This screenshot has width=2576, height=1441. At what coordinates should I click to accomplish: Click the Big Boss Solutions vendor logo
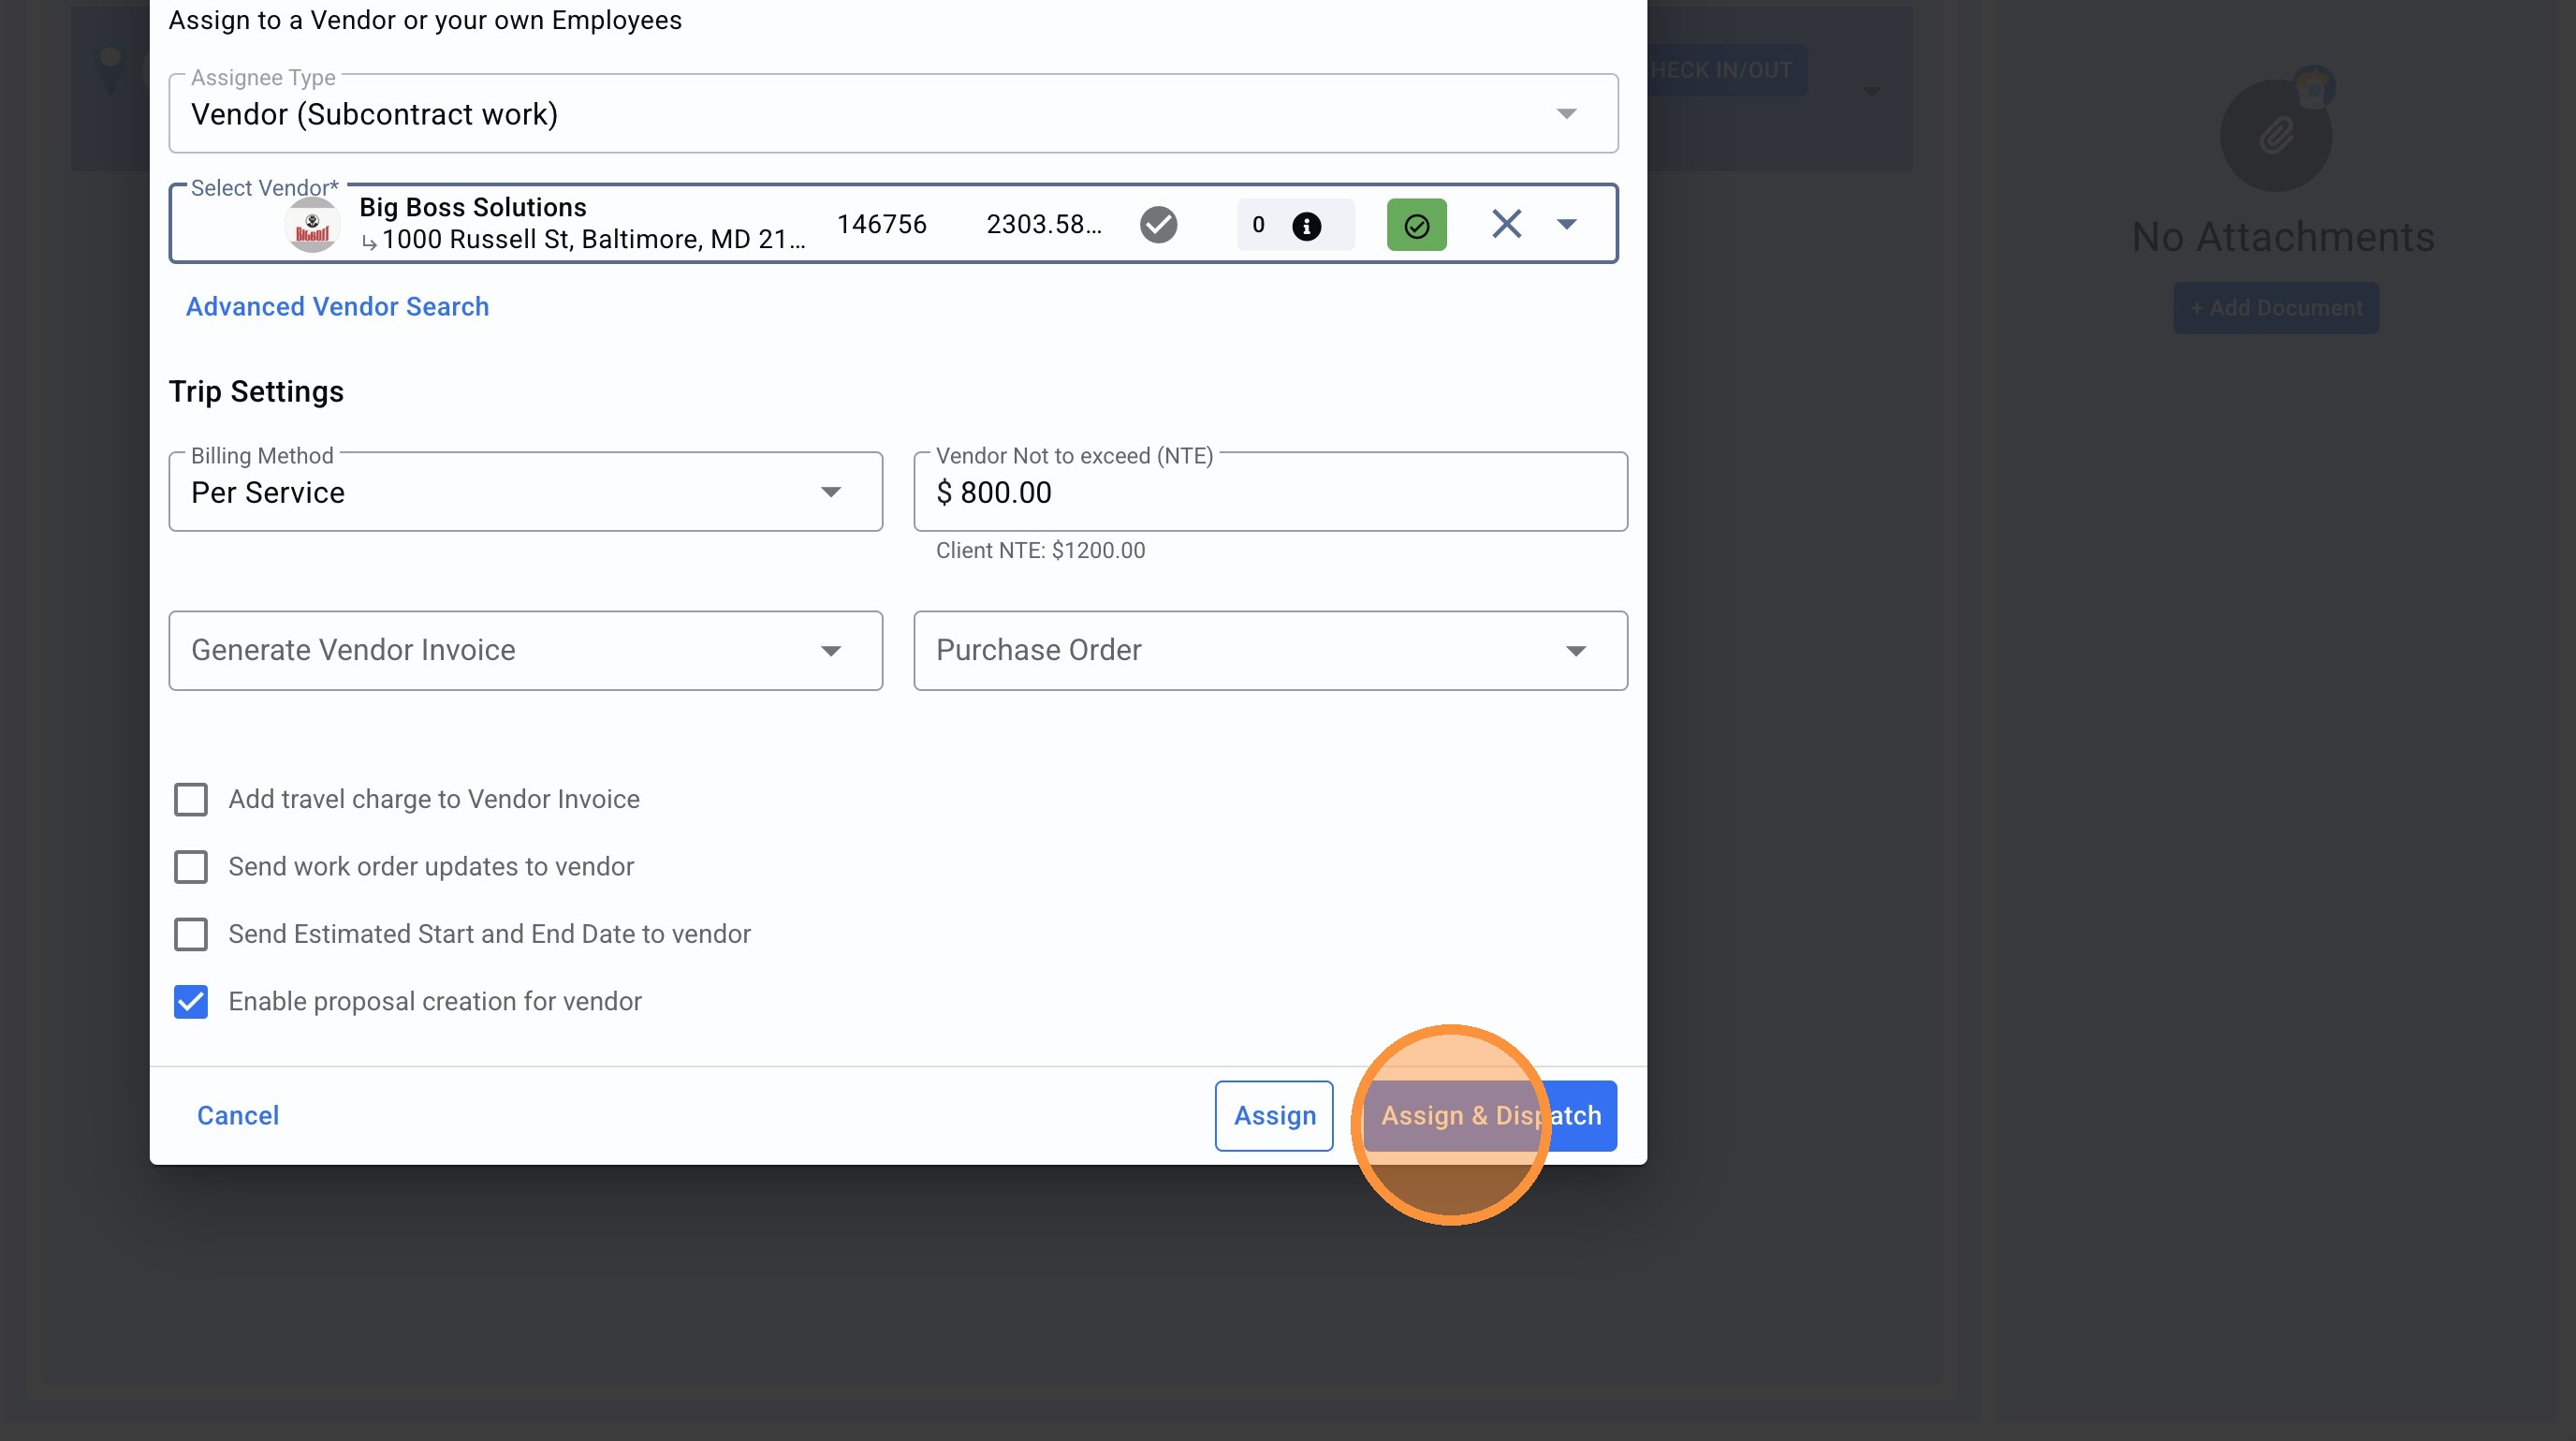click(312, 226)
